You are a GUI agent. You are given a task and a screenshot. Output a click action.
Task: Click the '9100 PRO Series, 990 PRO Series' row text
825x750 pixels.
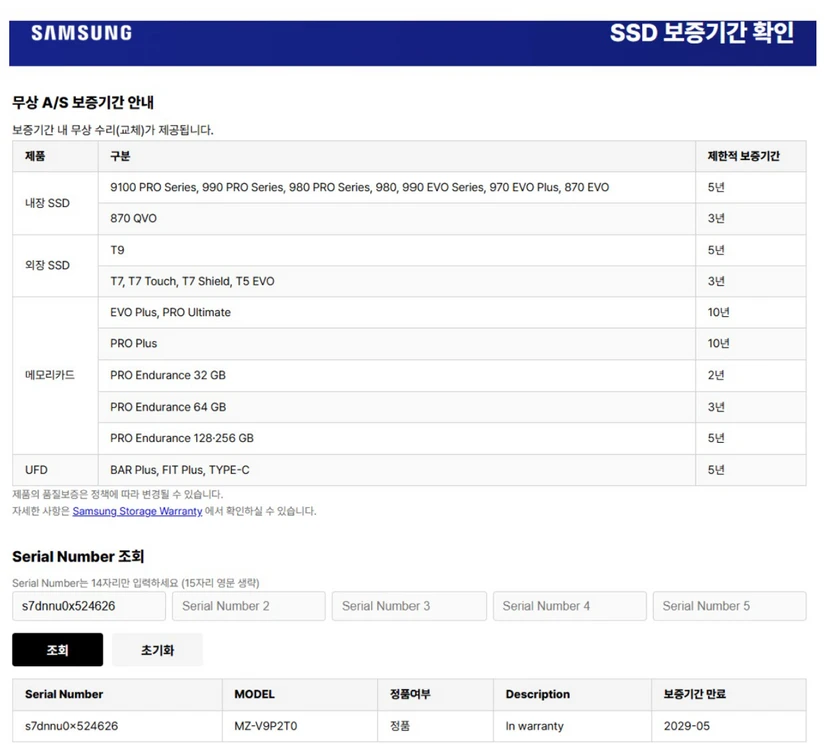[x=359, y=187]
